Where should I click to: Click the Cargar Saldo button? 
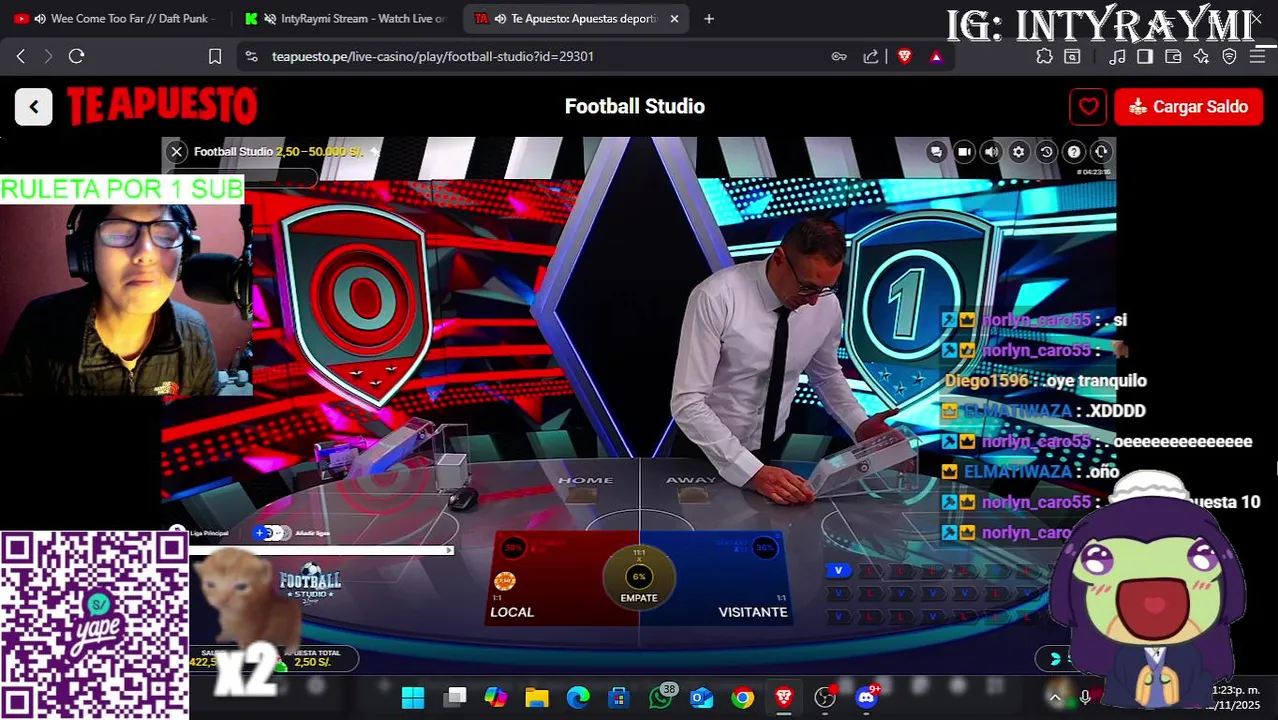pos(1188,107)
